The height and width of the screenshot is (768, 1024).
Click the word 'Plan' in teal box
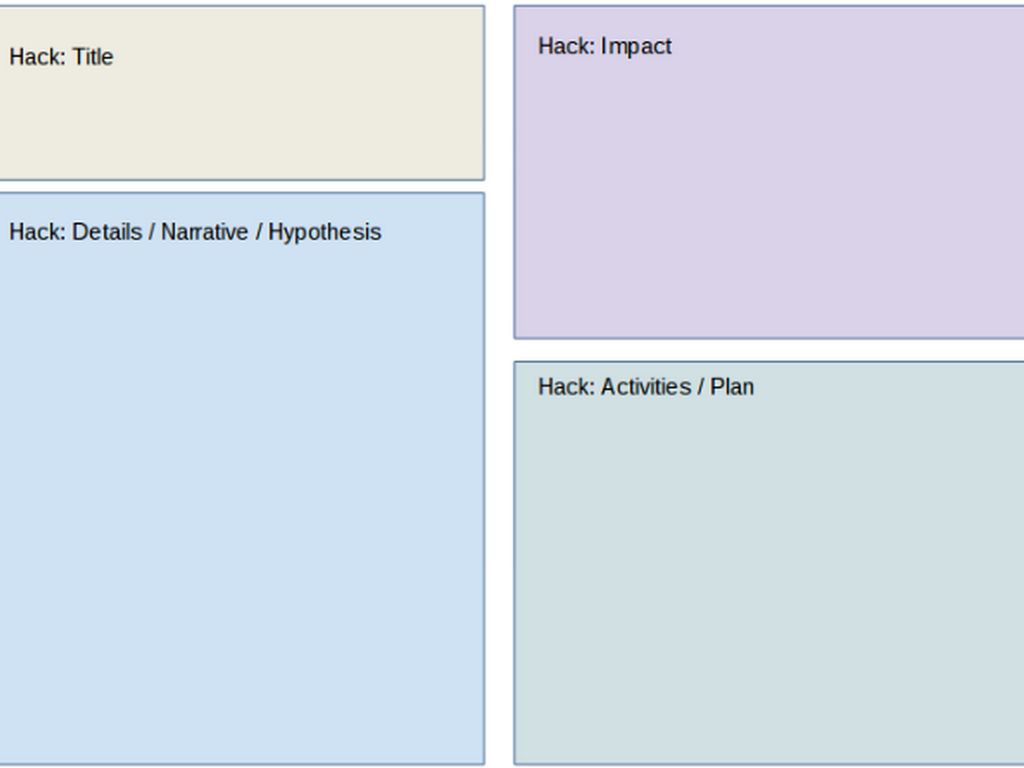pyautogui.click(x=732, y=387)
